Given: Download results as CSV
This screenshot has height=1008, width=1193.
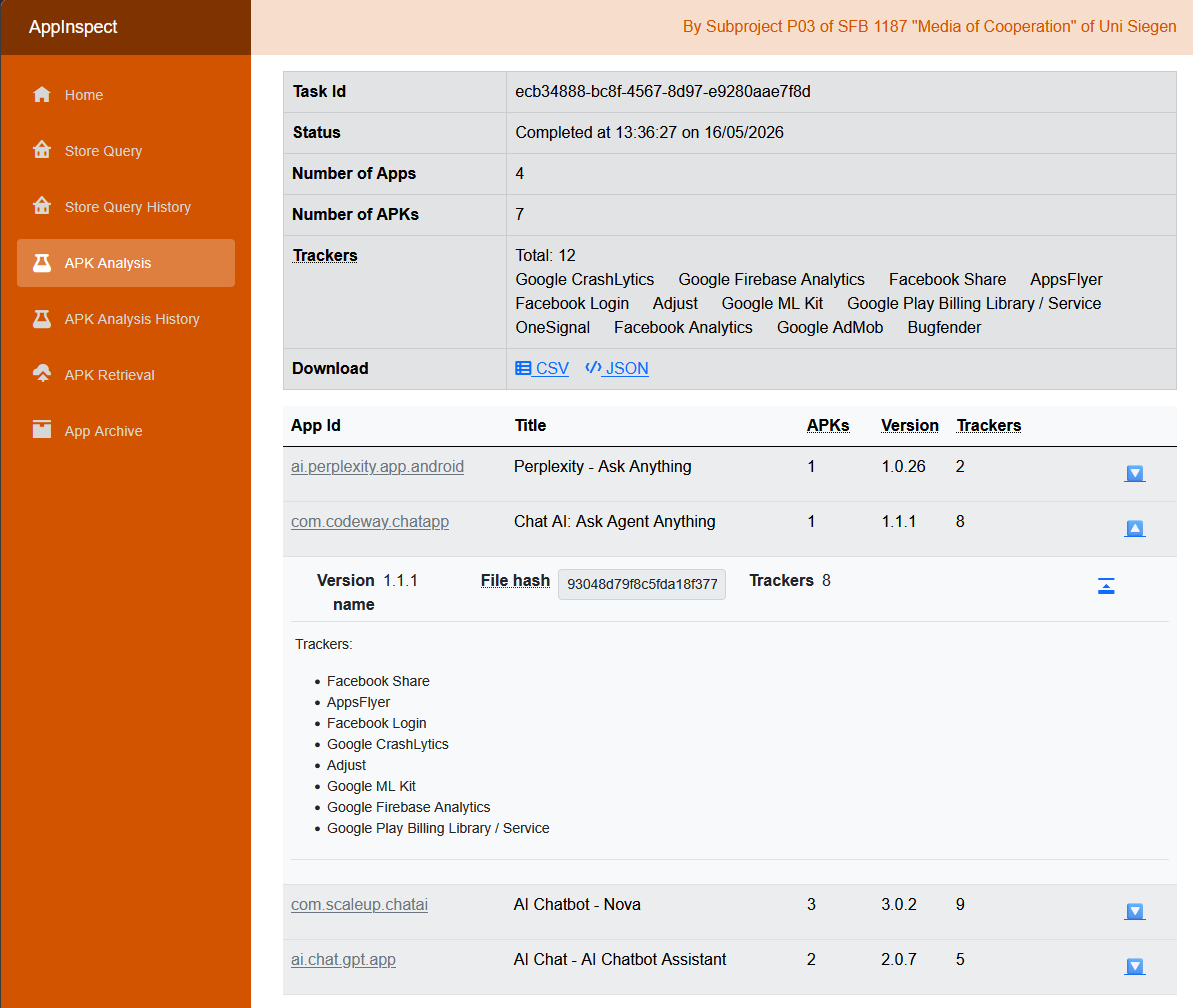Looking at the screenshot, I should click(x=542, y=368).
